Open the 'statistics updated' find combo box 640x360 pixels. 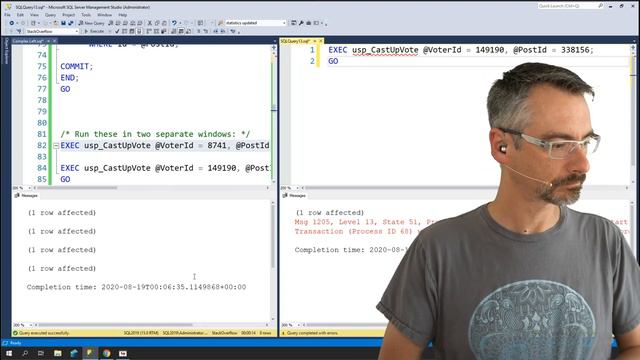pos(256,23)
